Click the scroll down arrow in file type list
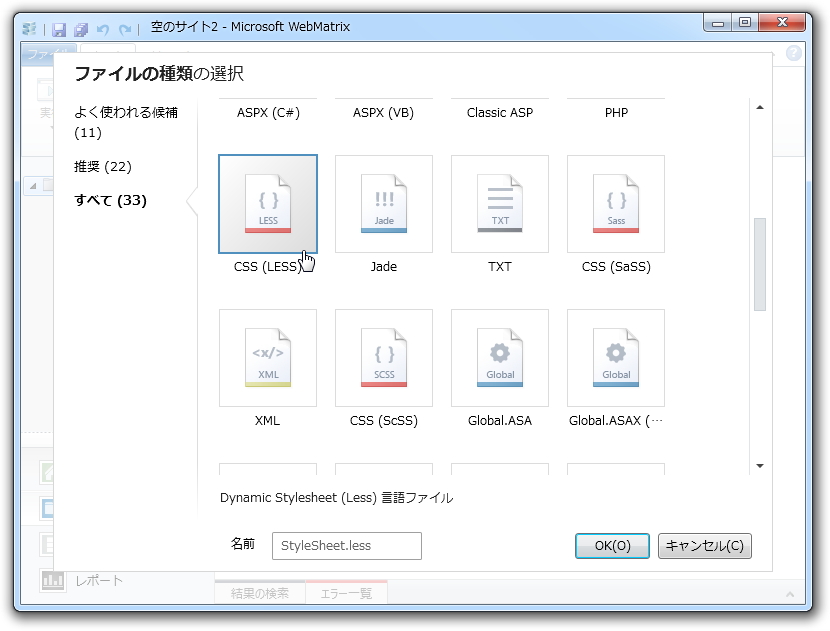 (760, 466)
